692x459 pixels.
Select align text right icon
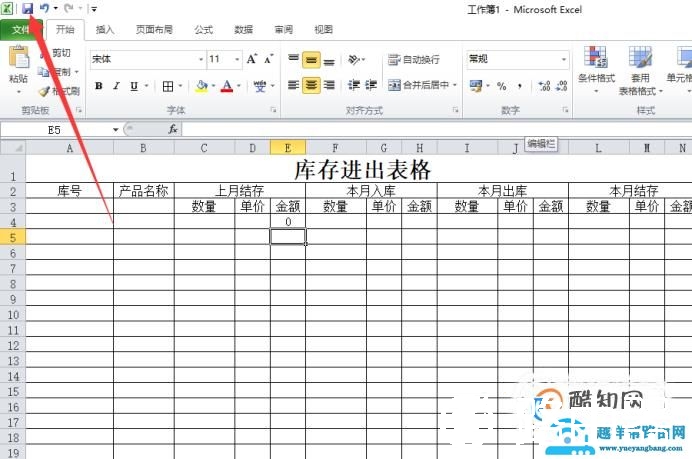click(x=329, y=85)
